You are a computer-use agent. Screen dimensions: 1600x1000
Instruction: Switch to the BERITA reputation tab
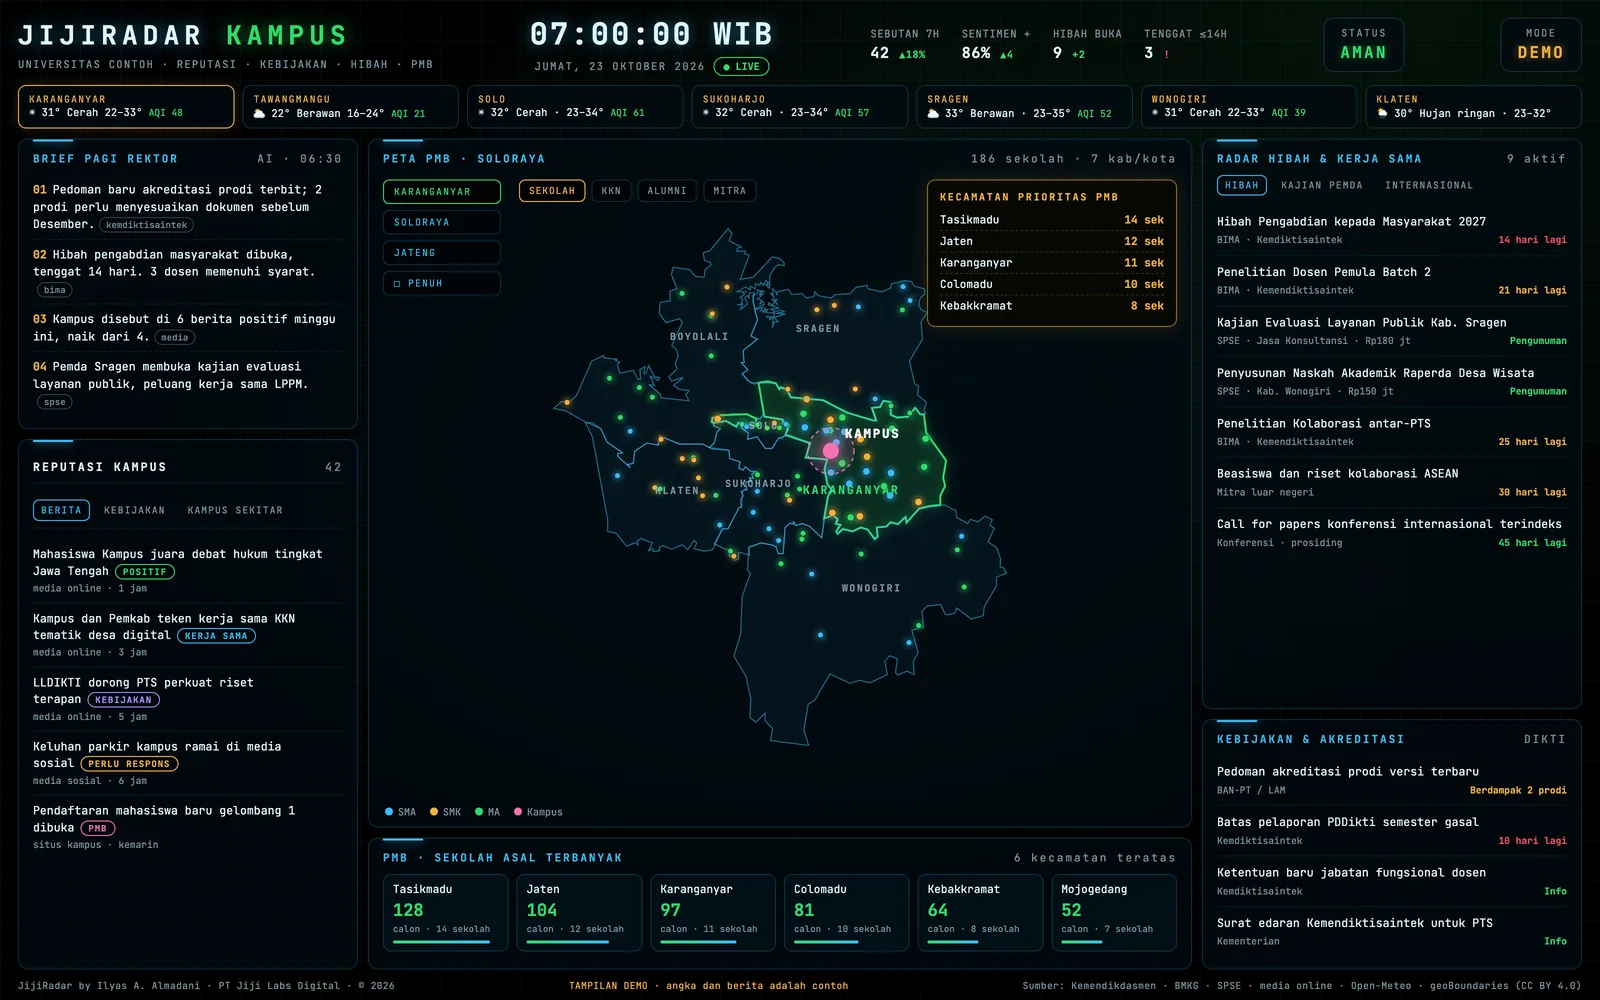coord(61,510)
